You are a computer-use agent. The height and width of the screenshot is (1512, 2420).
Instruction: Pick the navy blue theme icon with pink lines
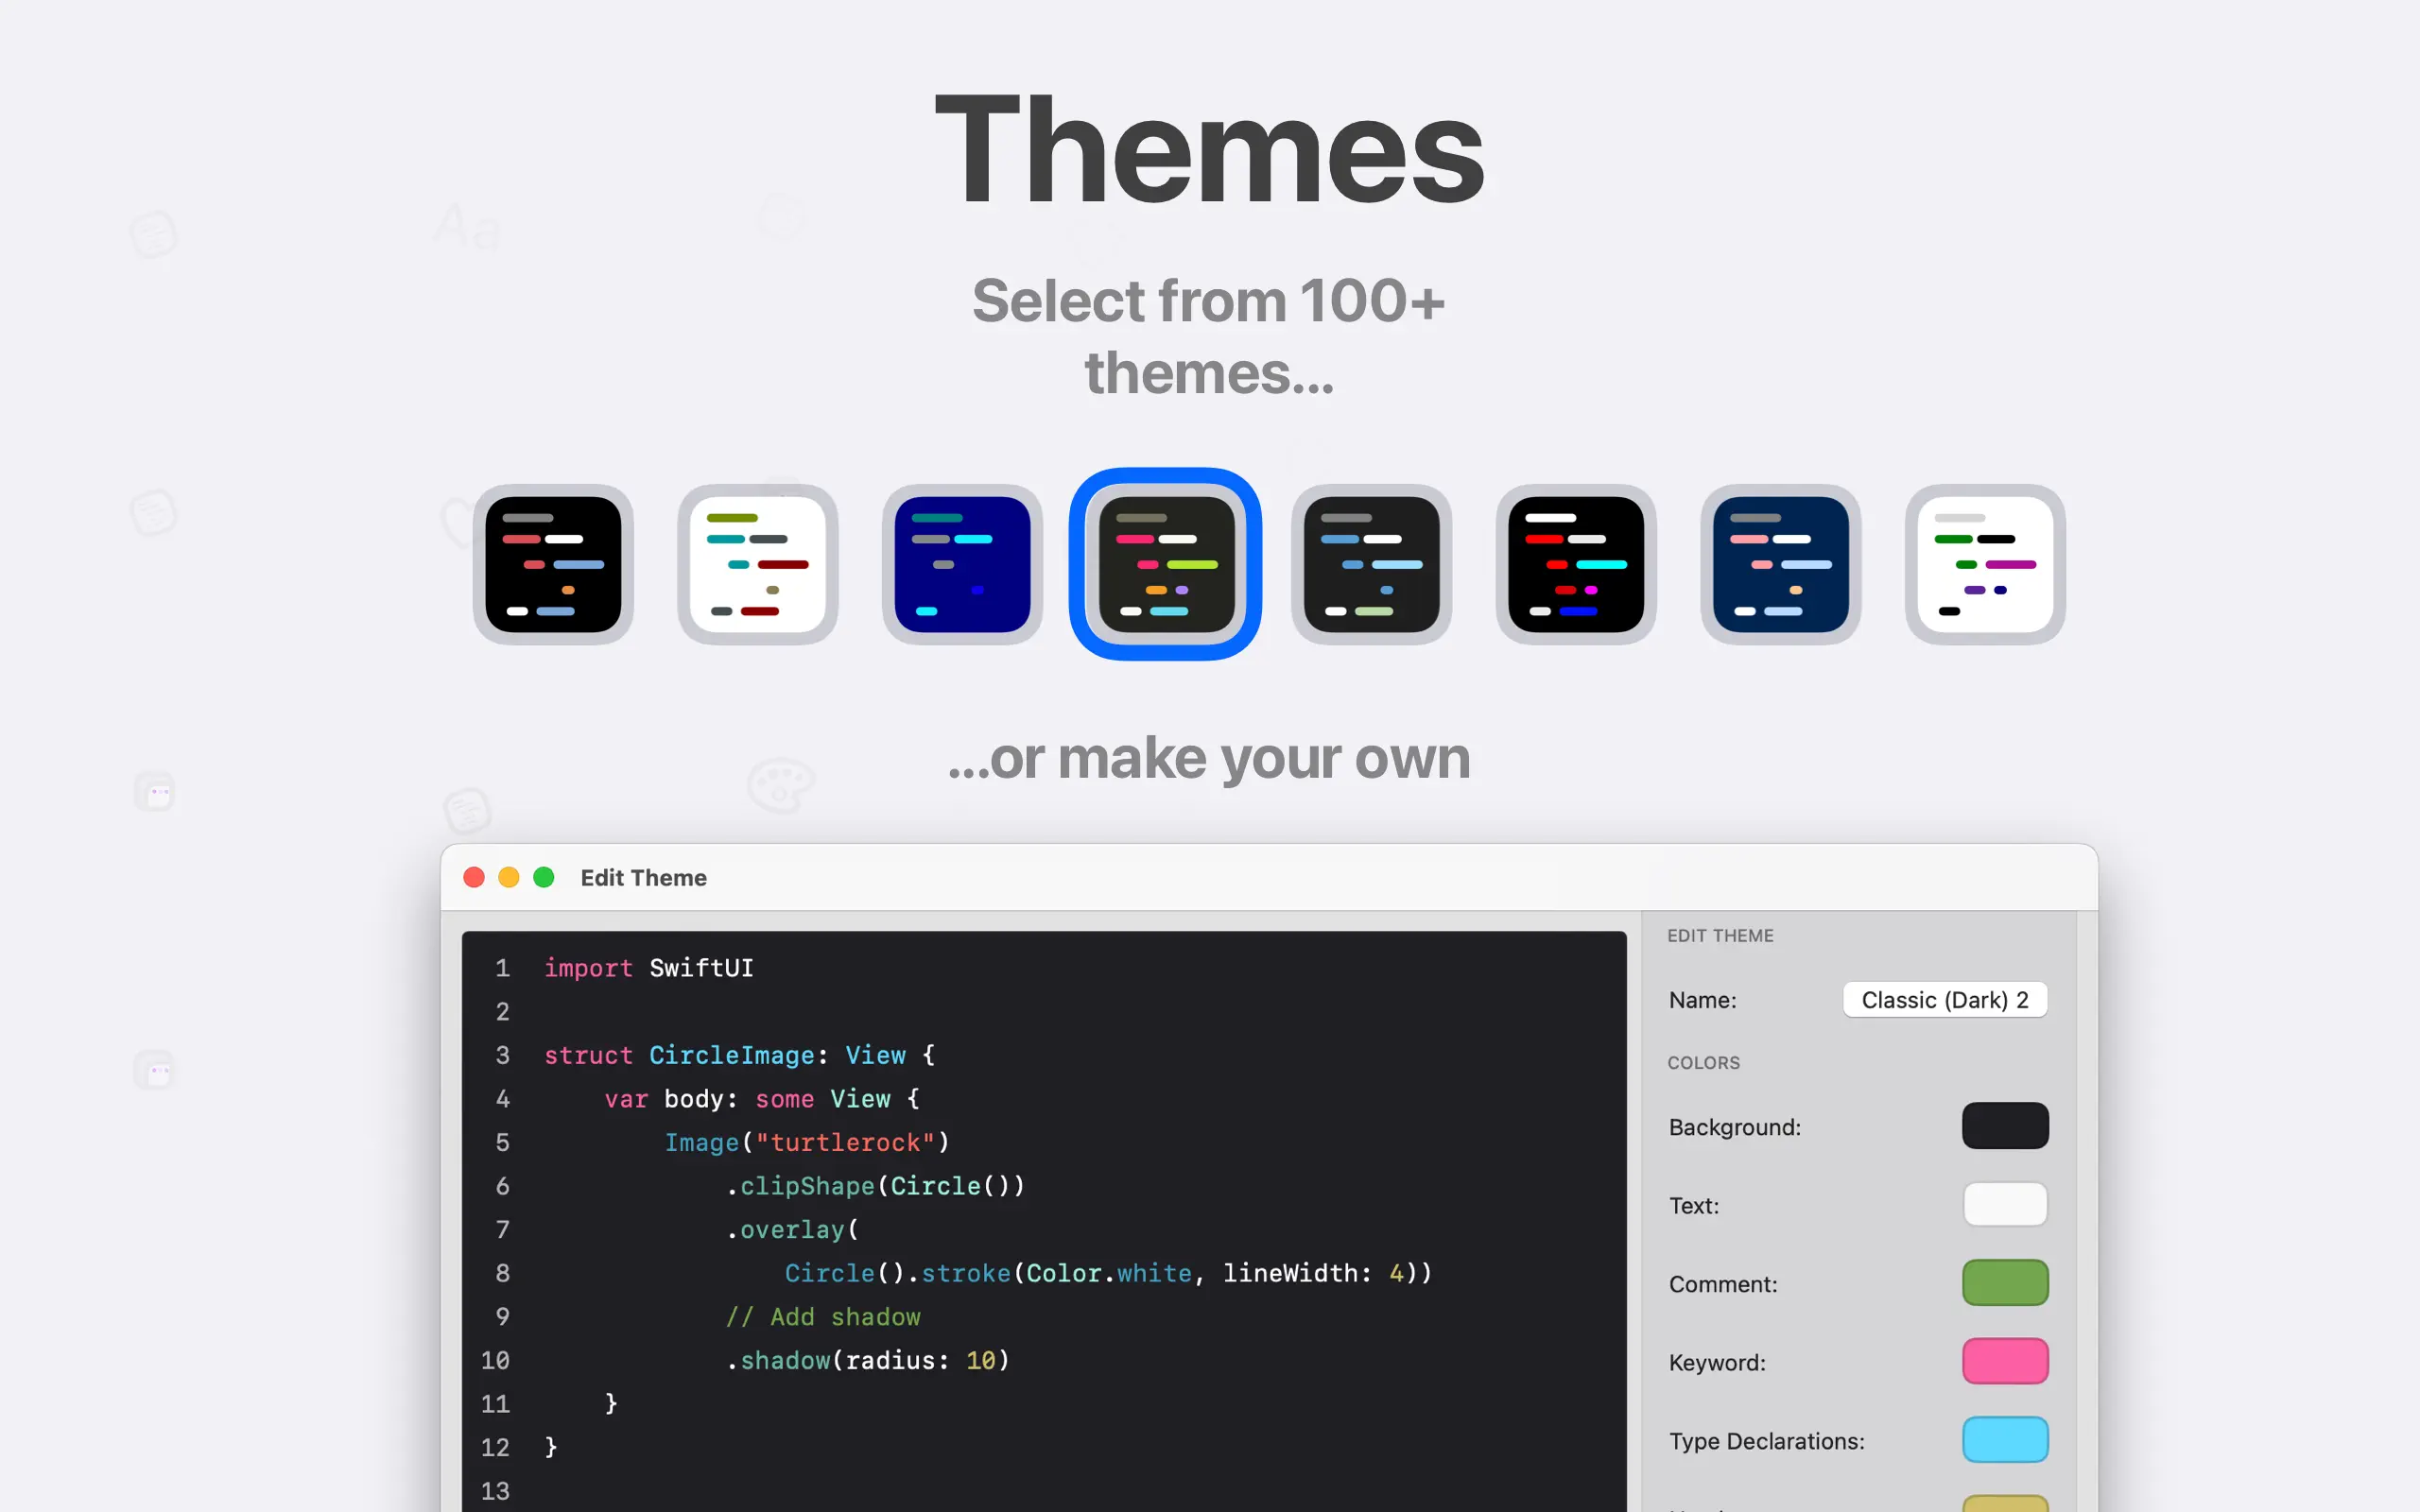(x=1780, y=564)
